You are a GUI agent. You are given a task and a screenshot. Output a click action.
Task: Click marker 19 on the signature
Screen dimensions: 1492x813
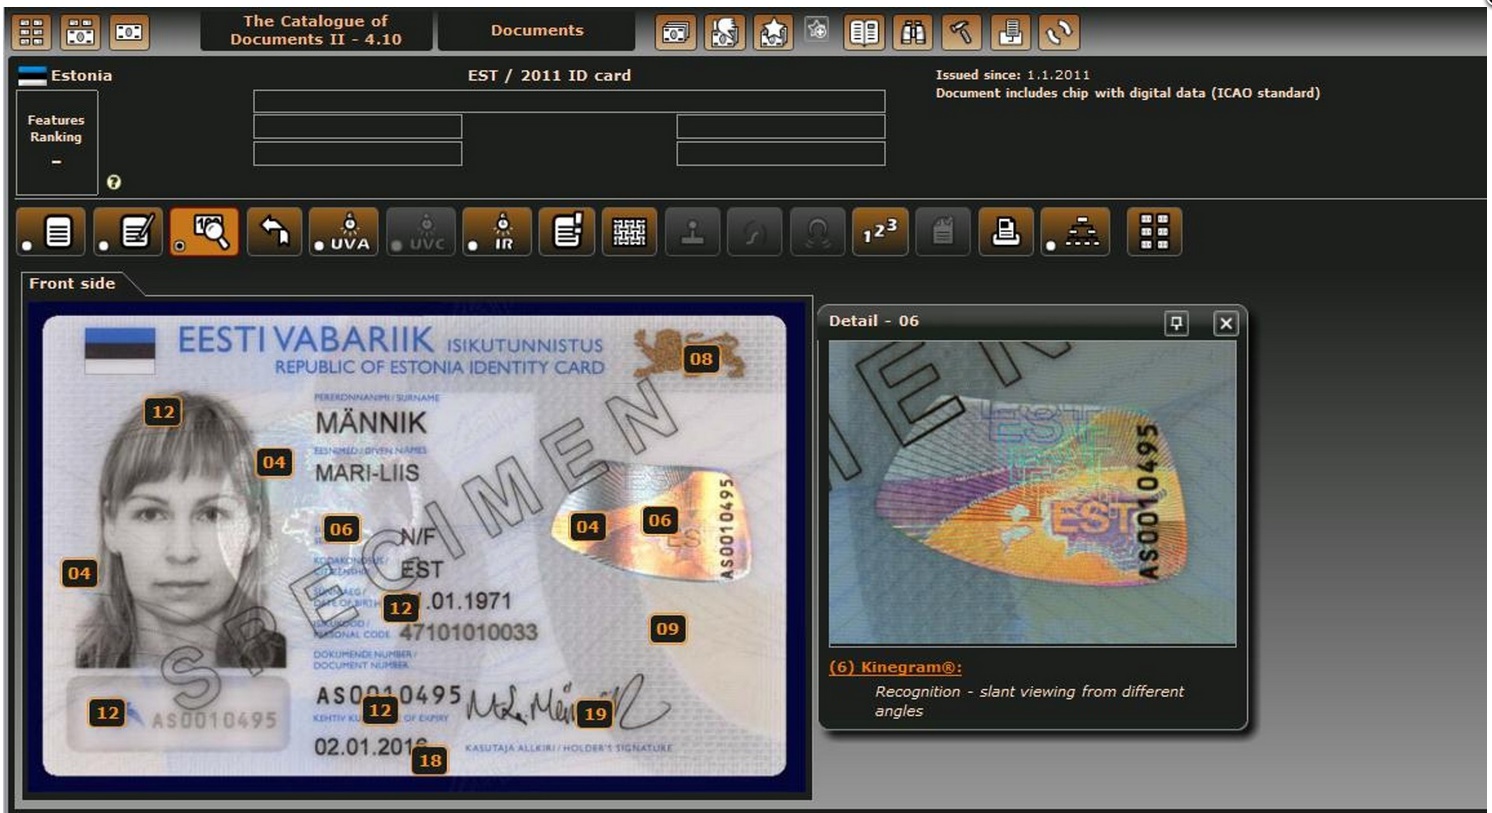(x=595, y=713)
